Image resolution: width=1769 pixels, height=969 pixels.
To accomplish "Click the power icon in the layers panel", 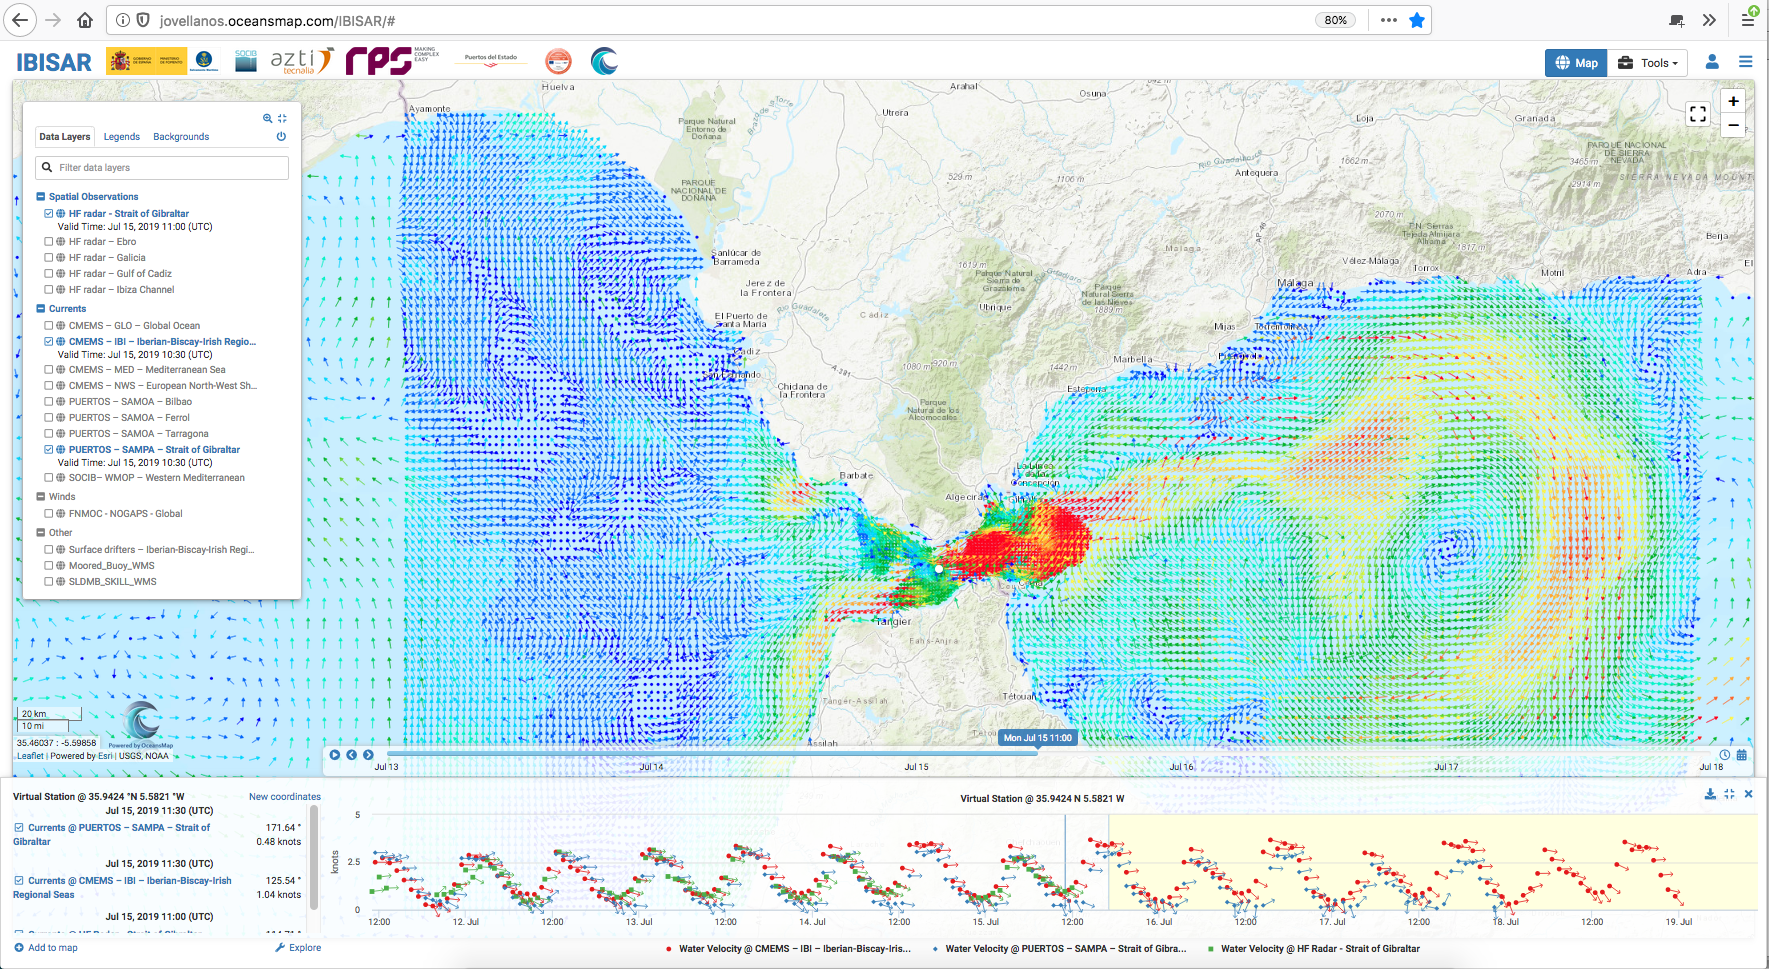I will click(281, 137).
